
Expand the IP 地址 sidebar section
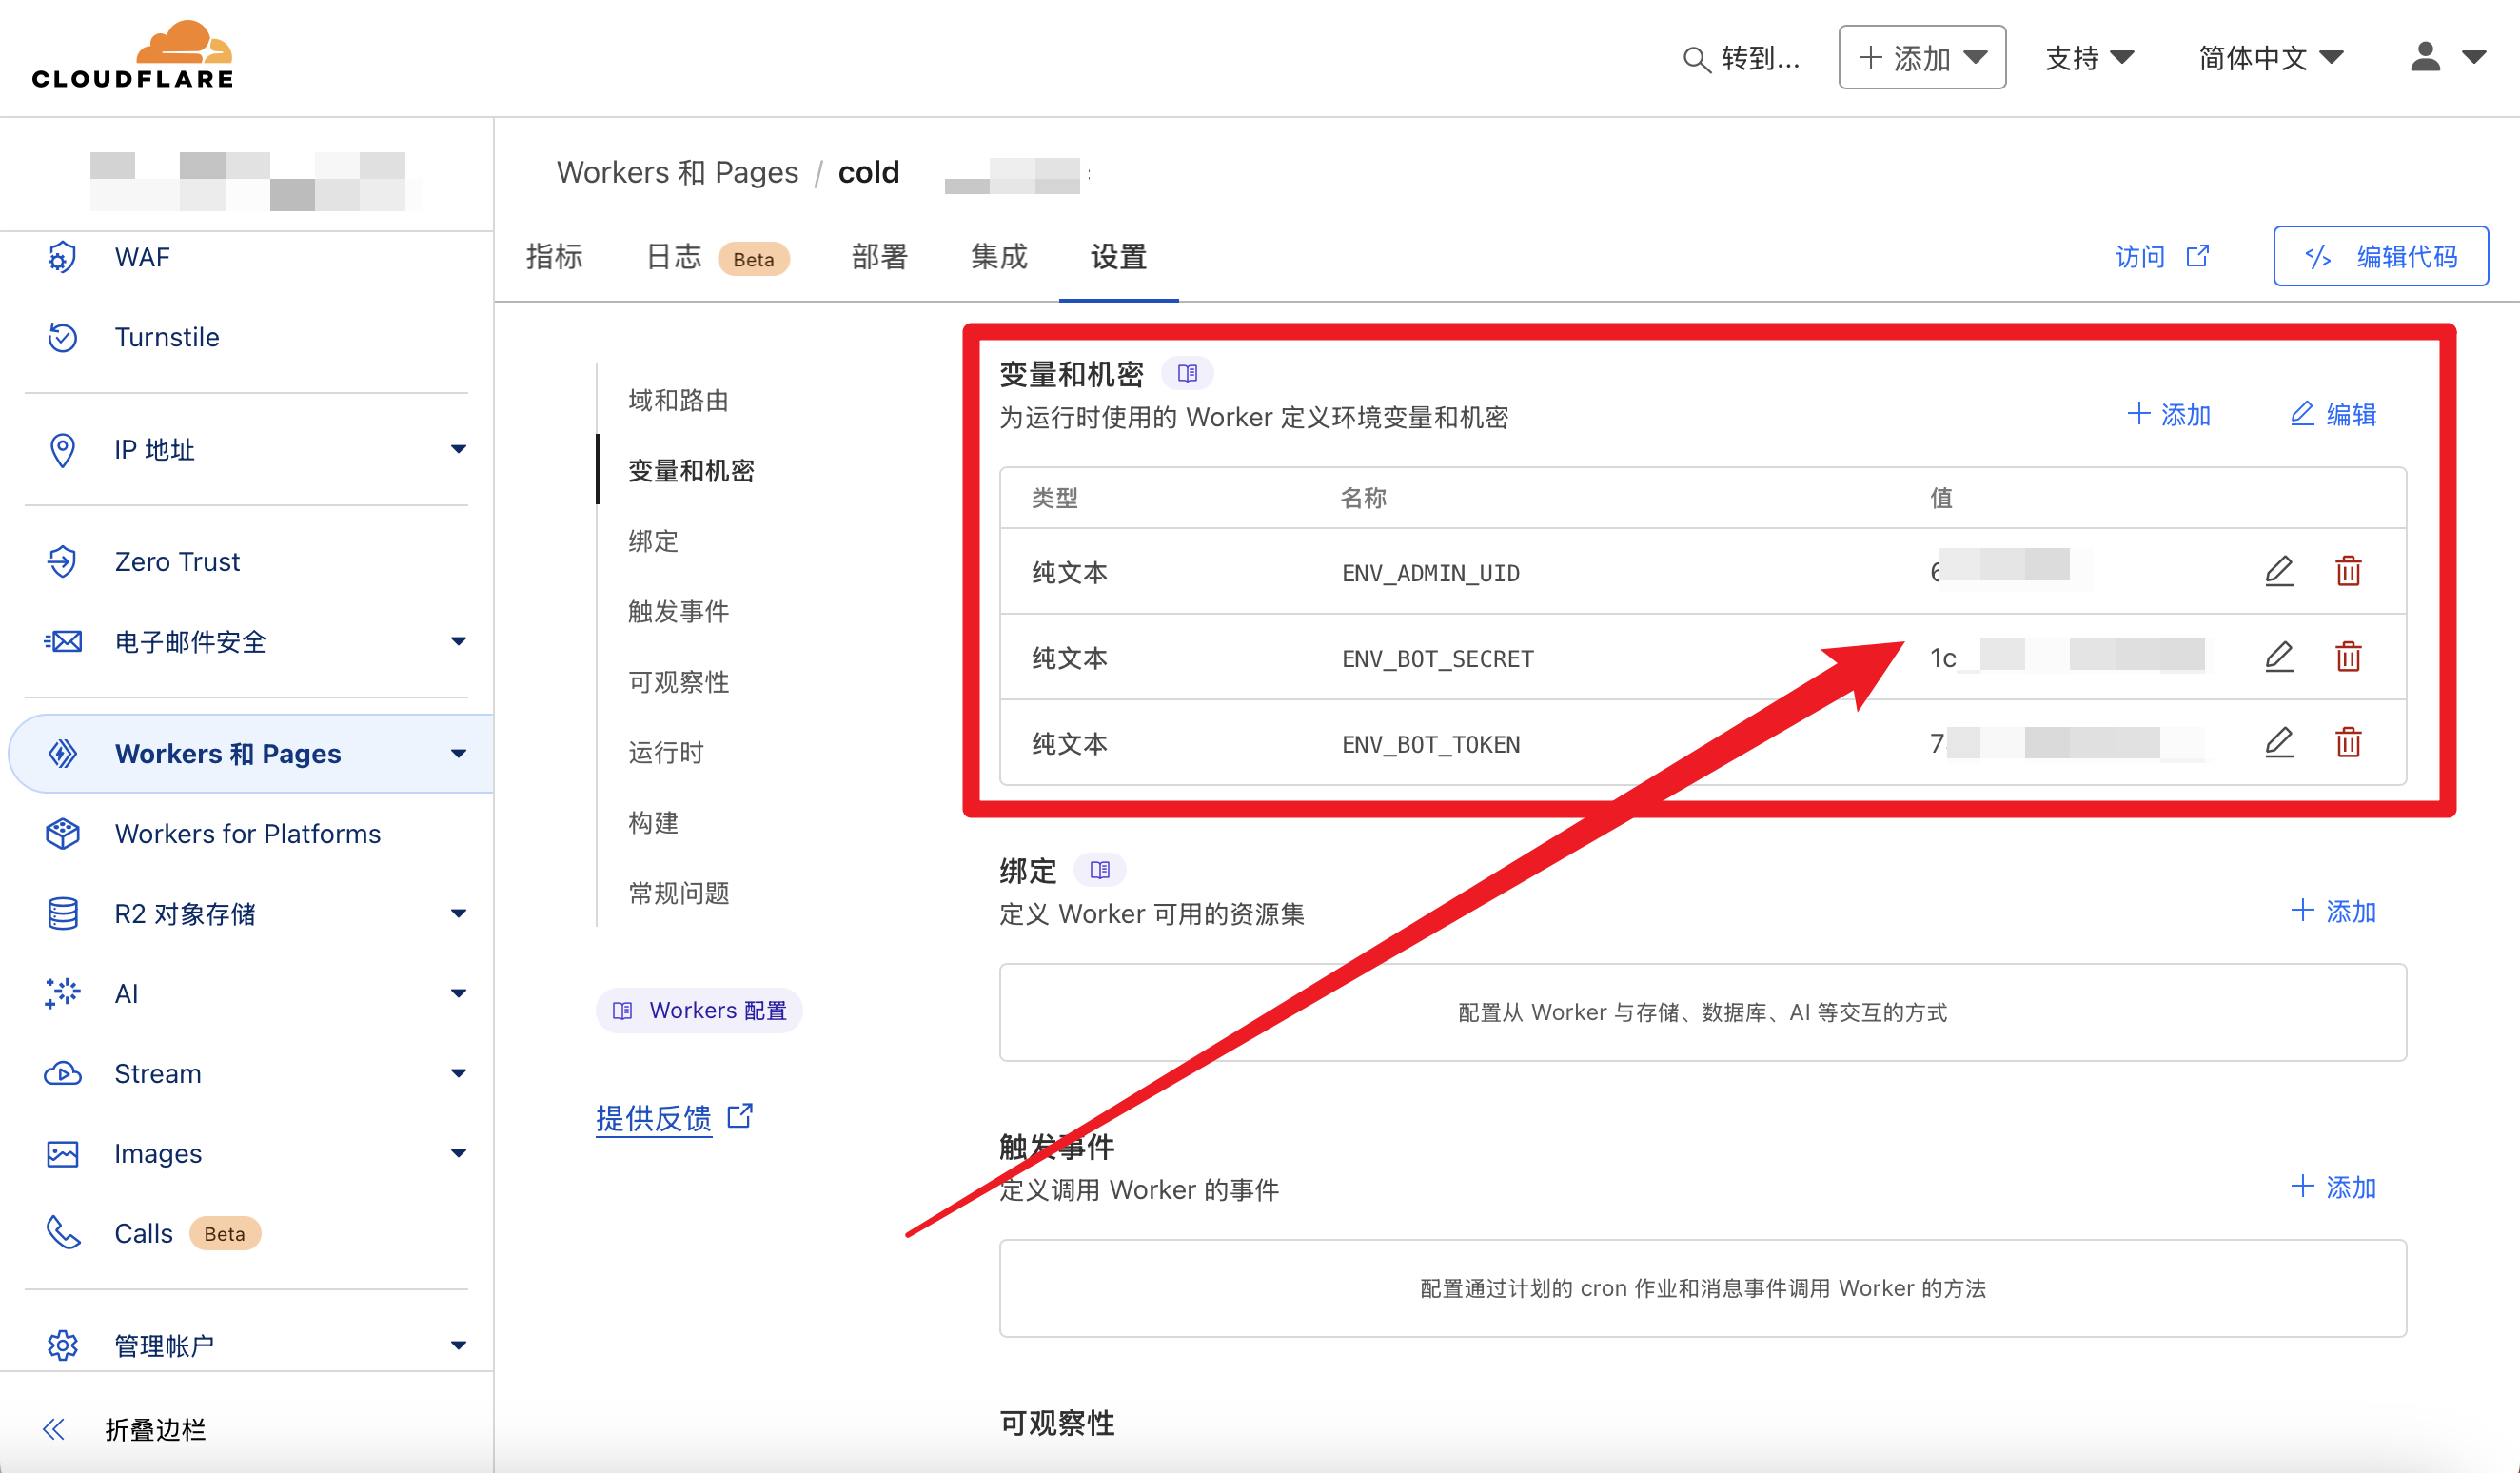tap(458, 449)
